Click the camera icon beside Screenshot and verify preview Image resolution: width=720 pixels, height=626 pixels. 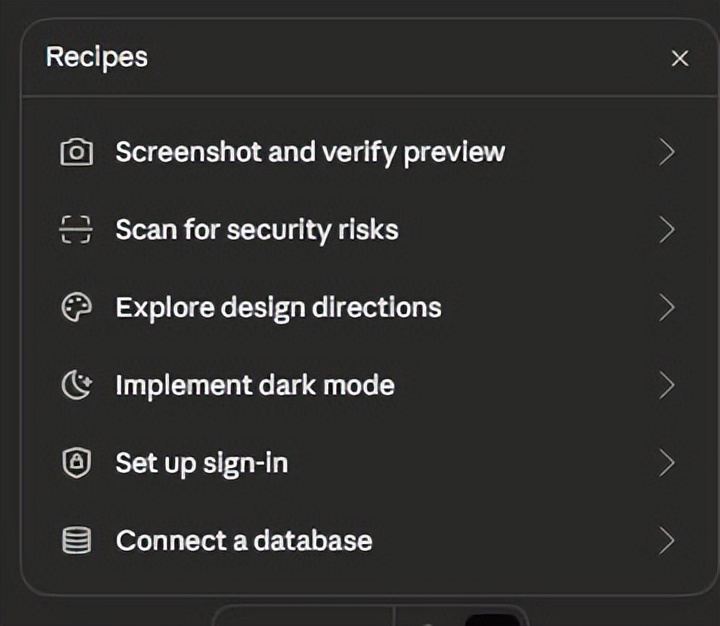76,152
